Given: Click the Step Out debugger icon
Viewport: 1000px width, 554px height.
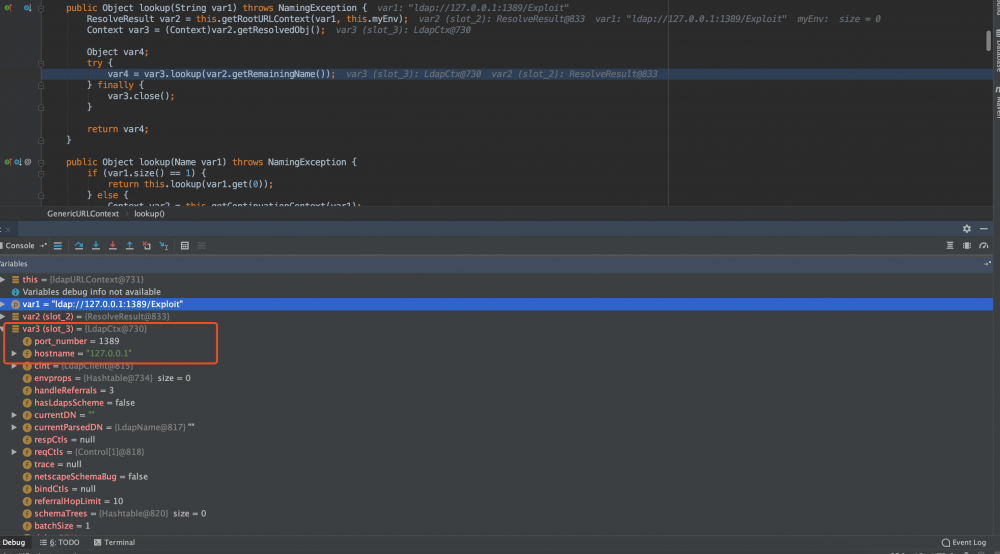Looking at the screenshot, I should click(x=129, y=245).
